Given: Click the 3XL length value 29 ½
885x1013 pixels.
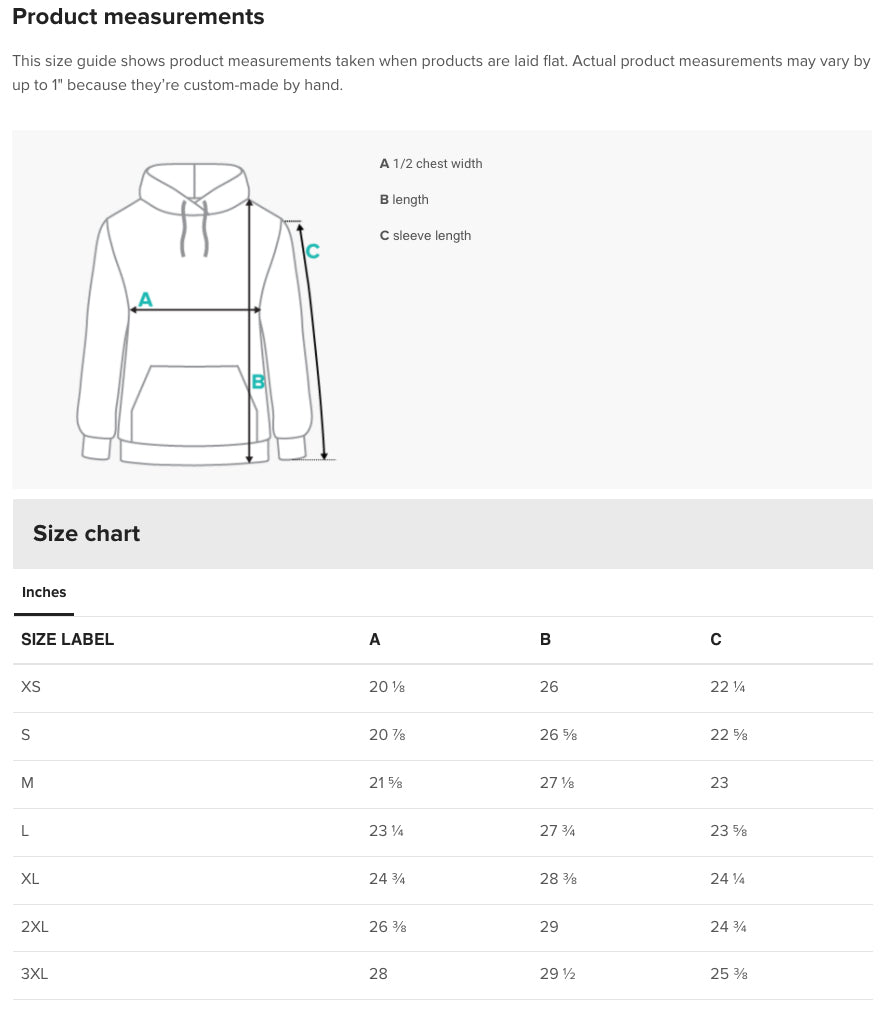Looking at the screenshot, I should tap(557, 974).
